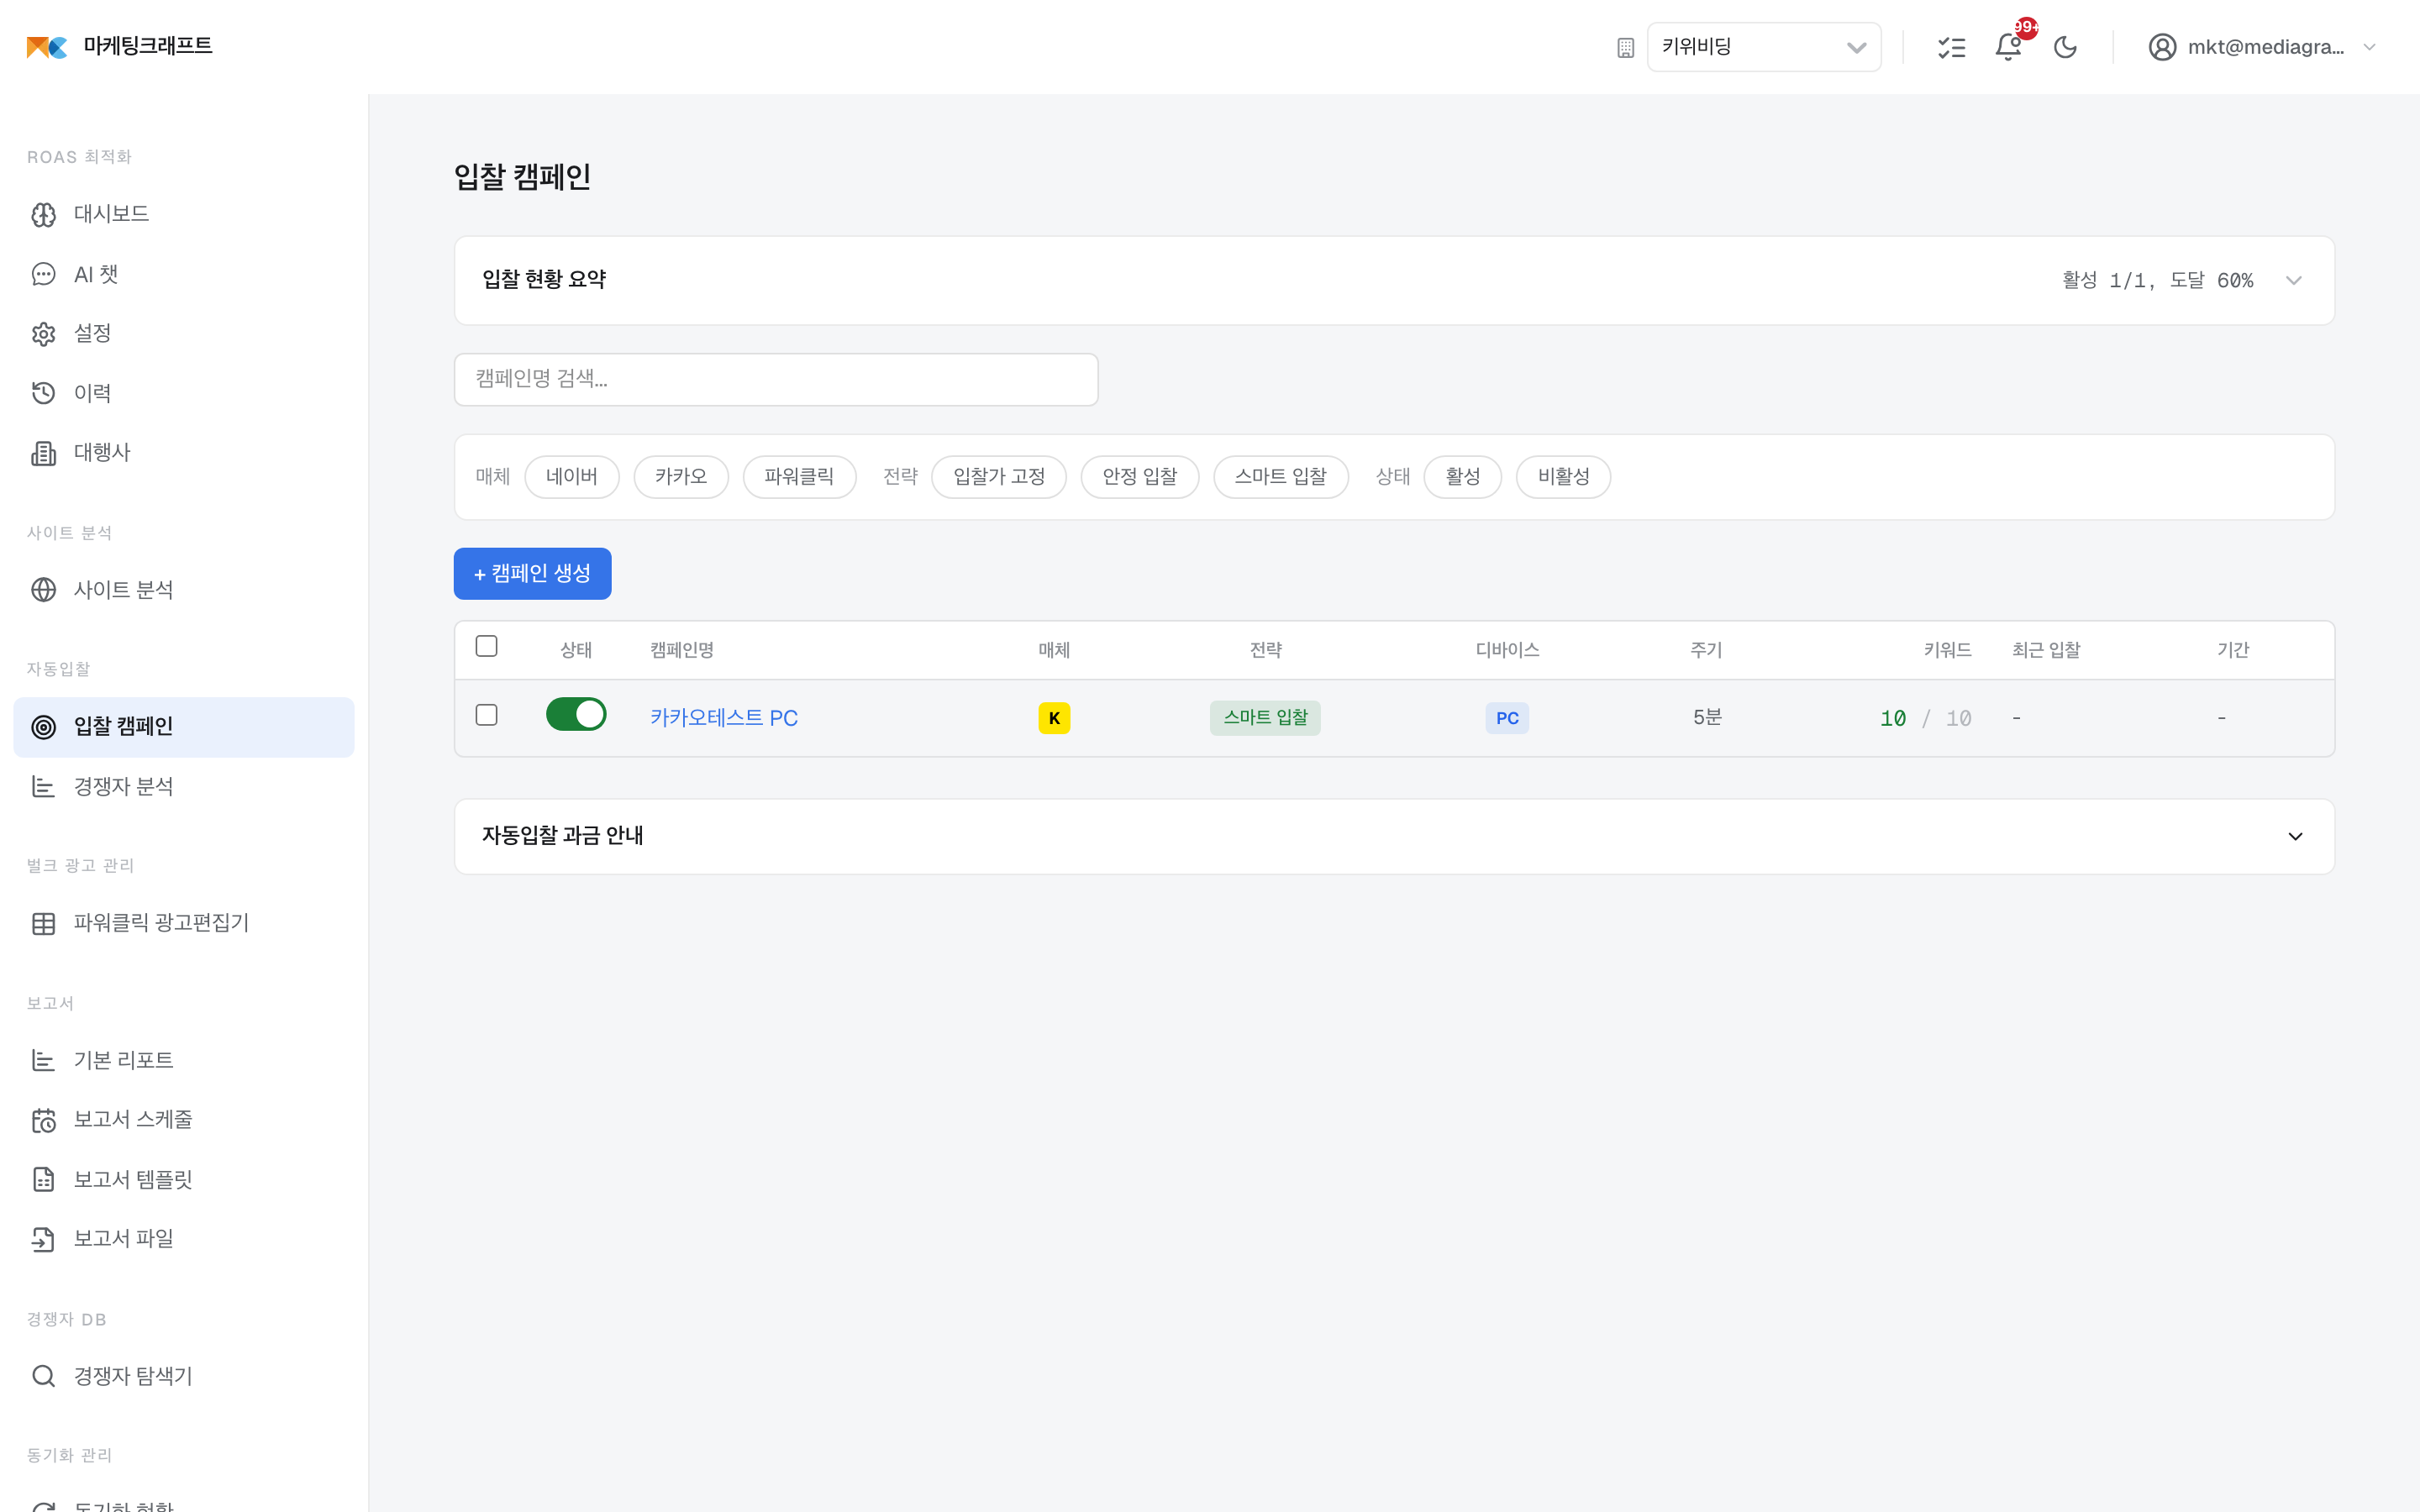Click the 키워드 column header
The height and width of the screenshot is (1512, 2420).
point(1947,650)
